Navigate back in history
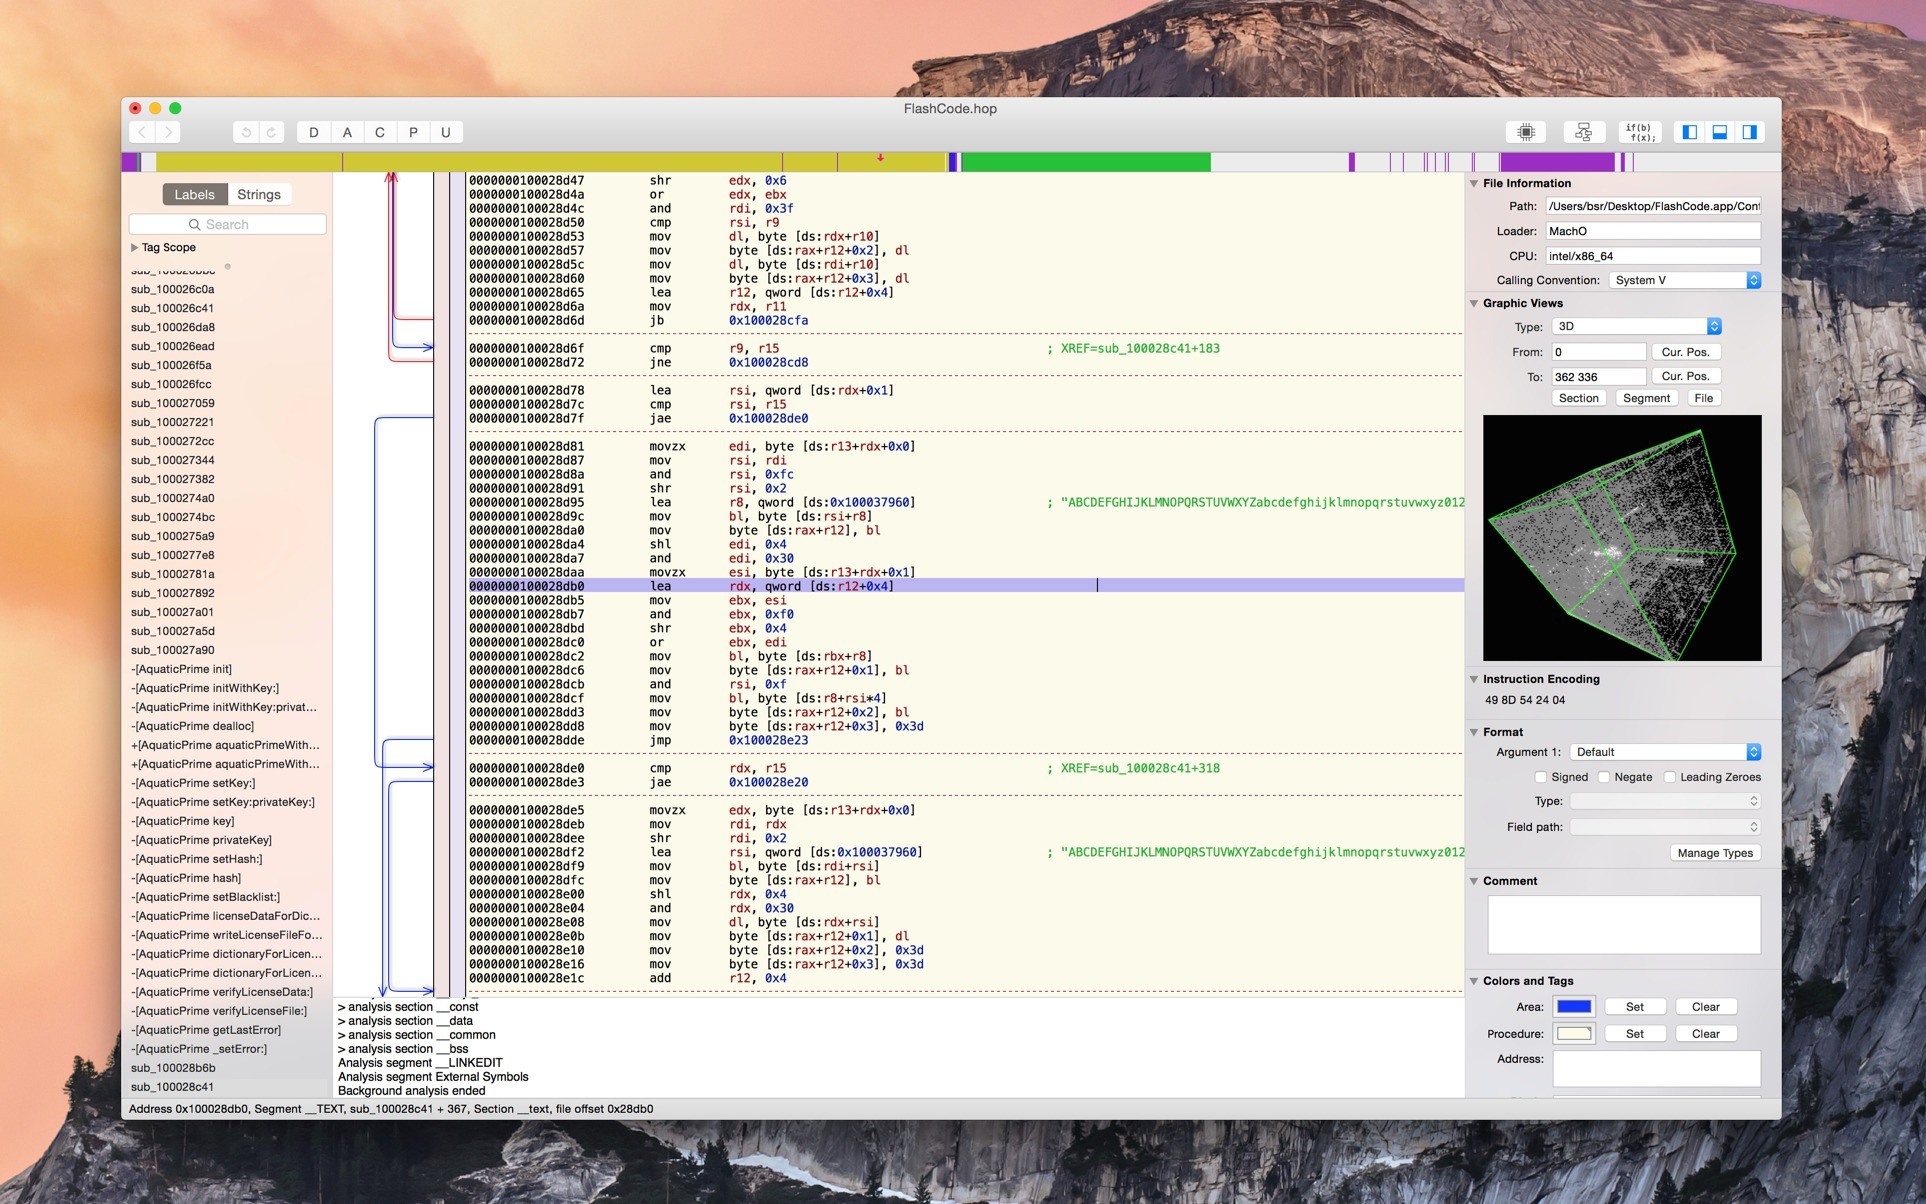 [x=142, y=132]
